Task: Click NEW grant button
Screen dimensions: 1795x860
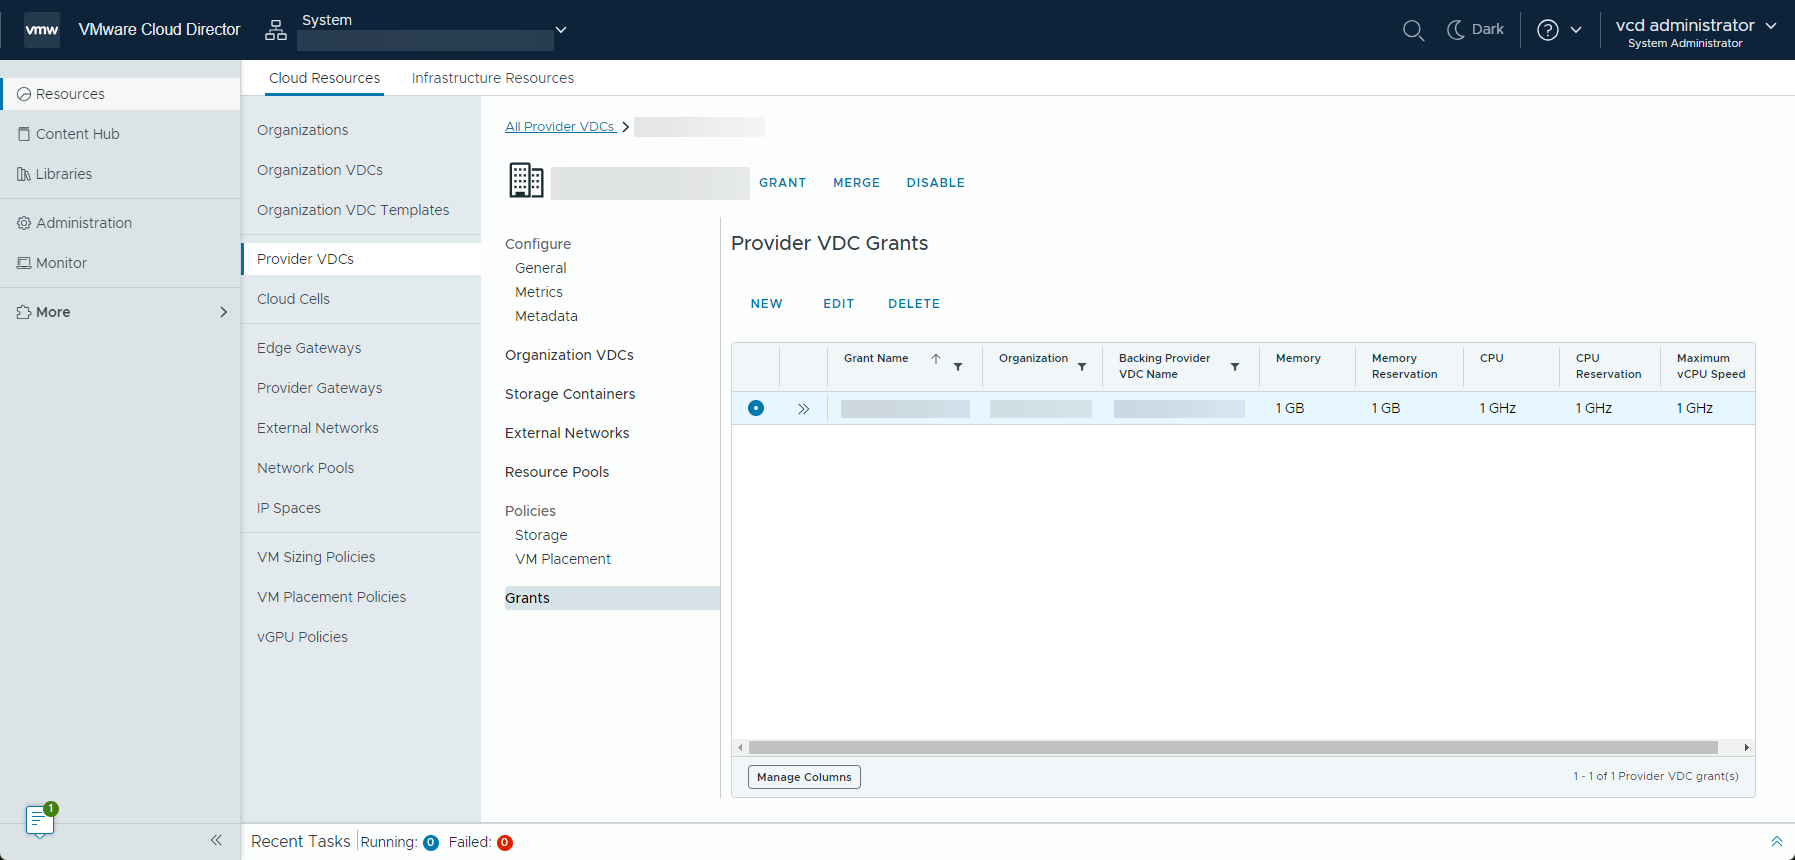Action: (766, 304)
